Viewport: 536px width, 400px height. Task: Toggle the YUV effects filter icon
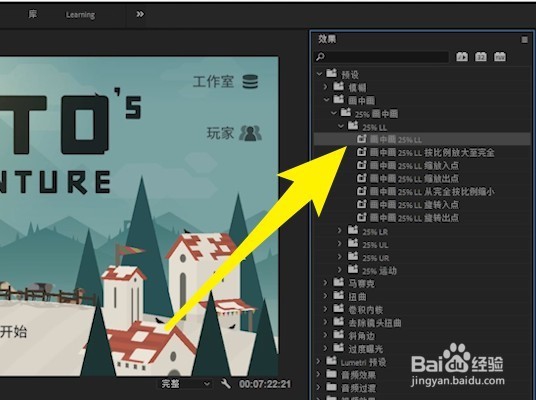coord(500,56)
